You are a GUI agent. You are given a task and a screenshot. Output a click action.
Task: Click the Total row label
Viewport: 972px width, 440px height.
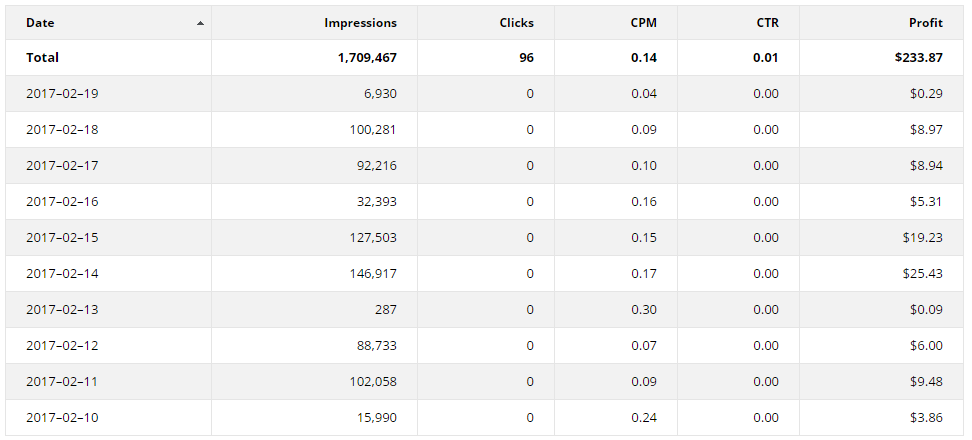pyautogui.click(x=42, y=58)
